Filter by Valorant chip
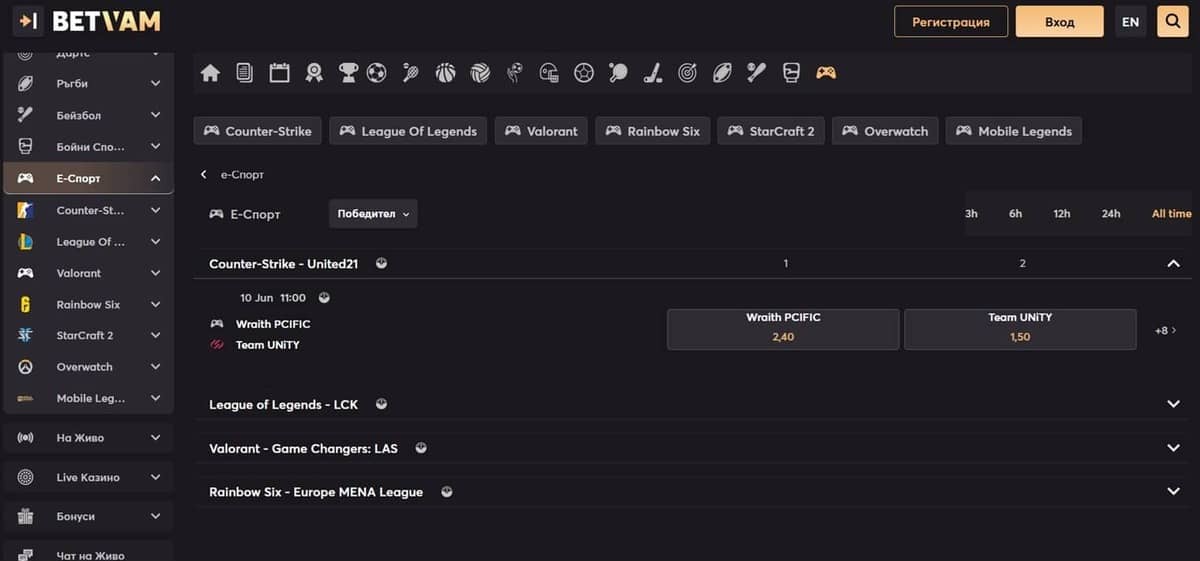This screenshot has width=1200, height=561. click(x=541, y=131)
